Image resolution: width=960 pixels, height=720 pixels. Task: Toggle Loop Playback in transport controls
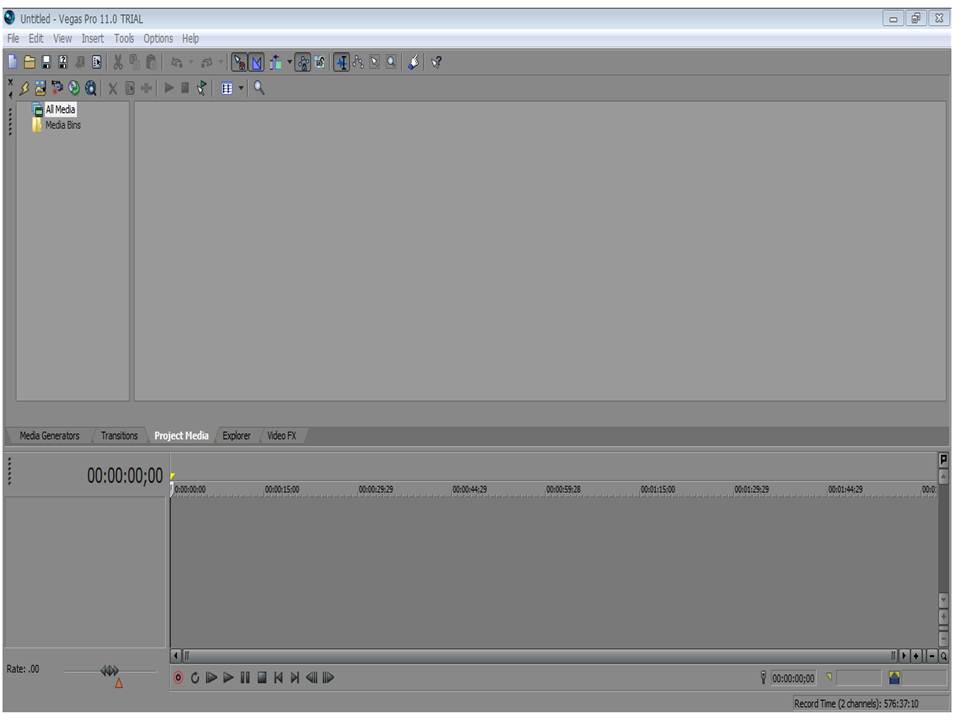pos(195,678)
